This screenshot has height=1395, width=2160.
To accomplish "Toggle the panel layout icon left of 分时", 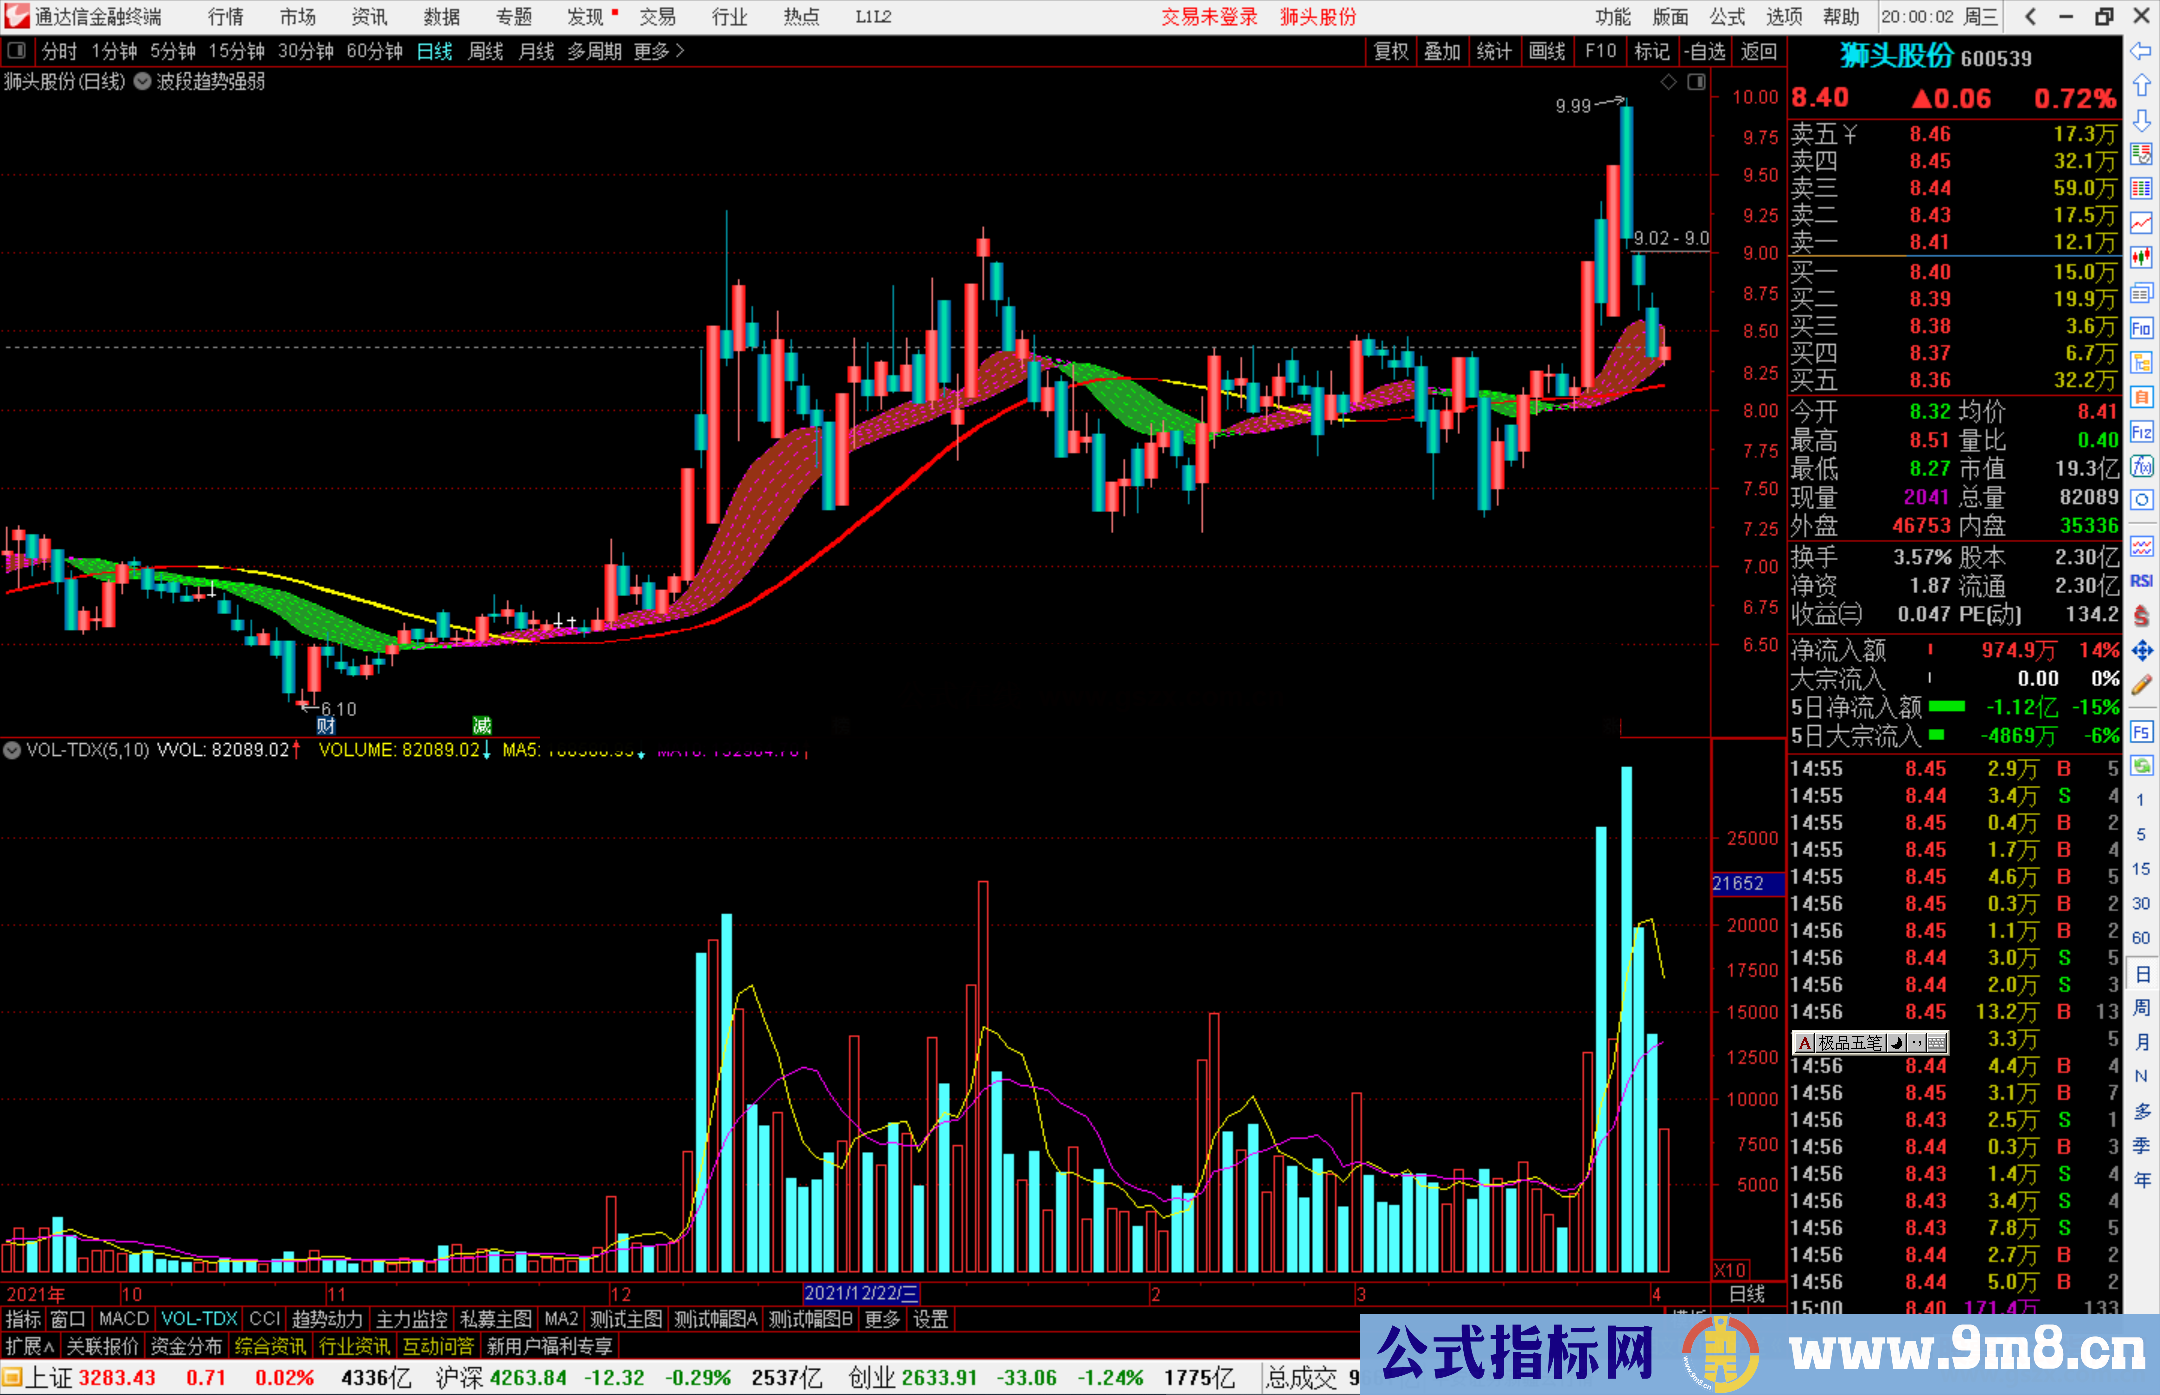I will [x=16, y=50].
